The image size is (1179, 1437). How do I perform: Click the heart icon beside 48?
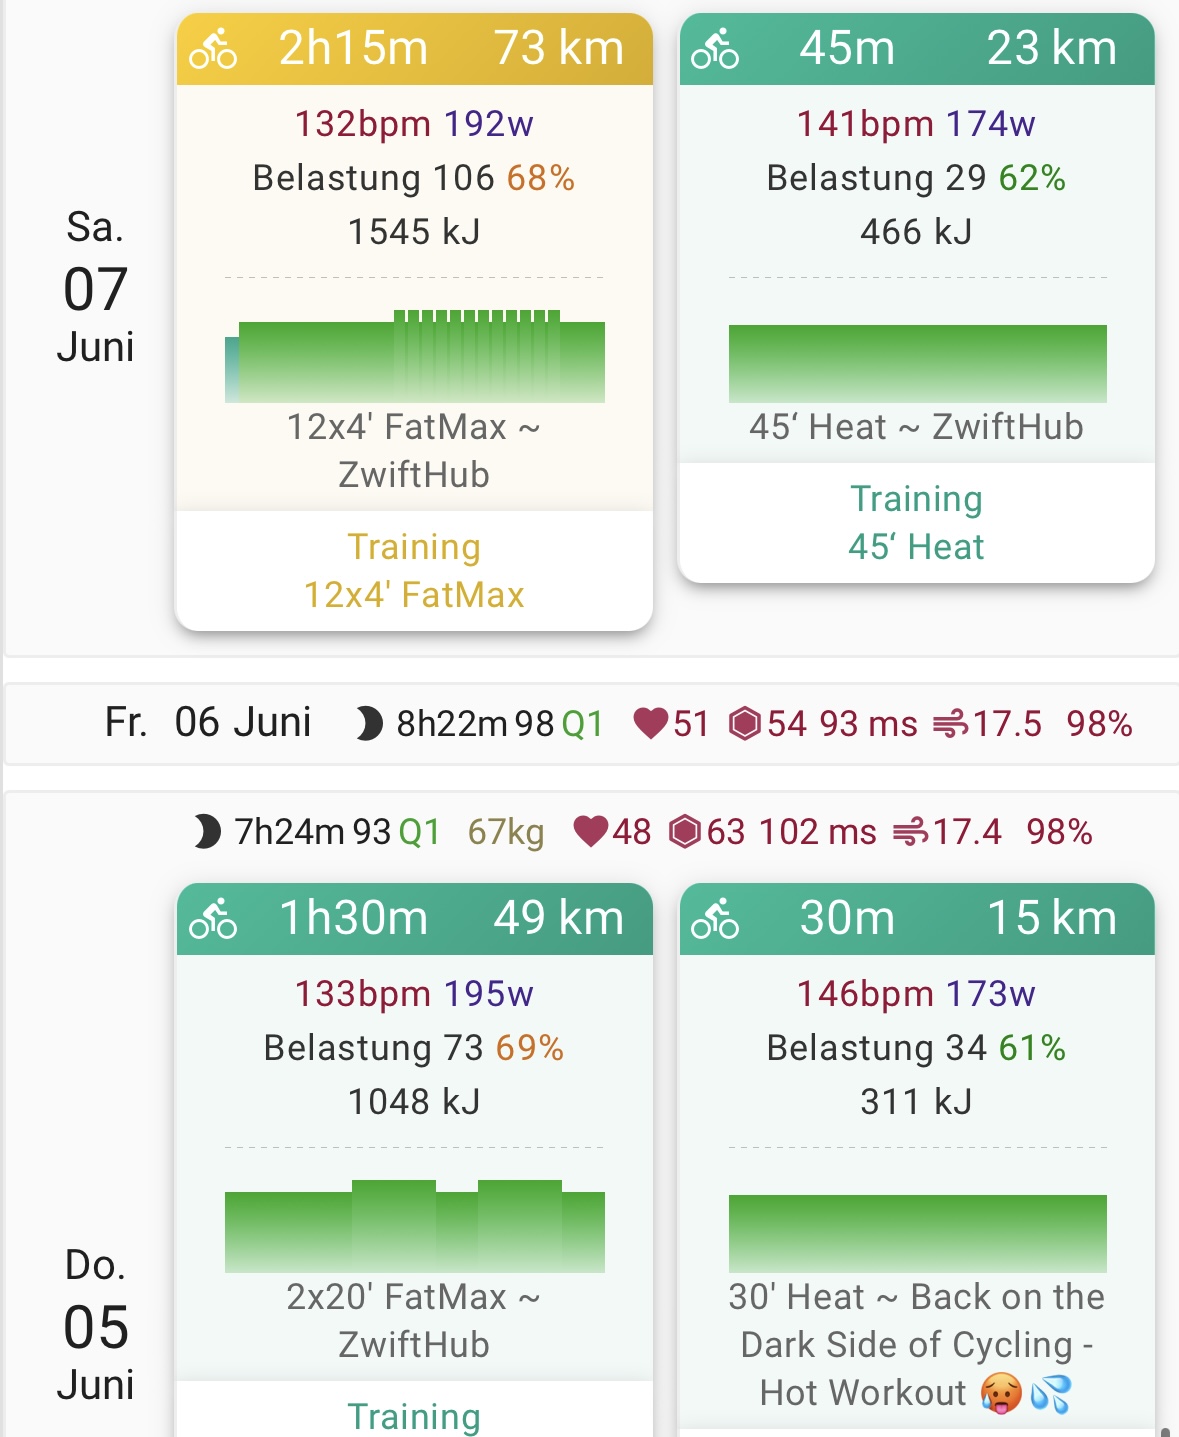[x=590, y=831]
